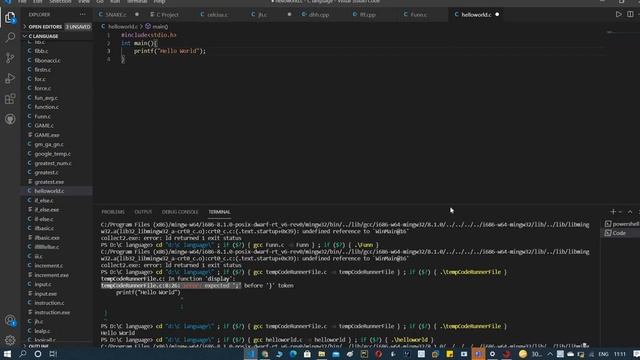Click unsaved dot on helloworld.c tab

497,14
